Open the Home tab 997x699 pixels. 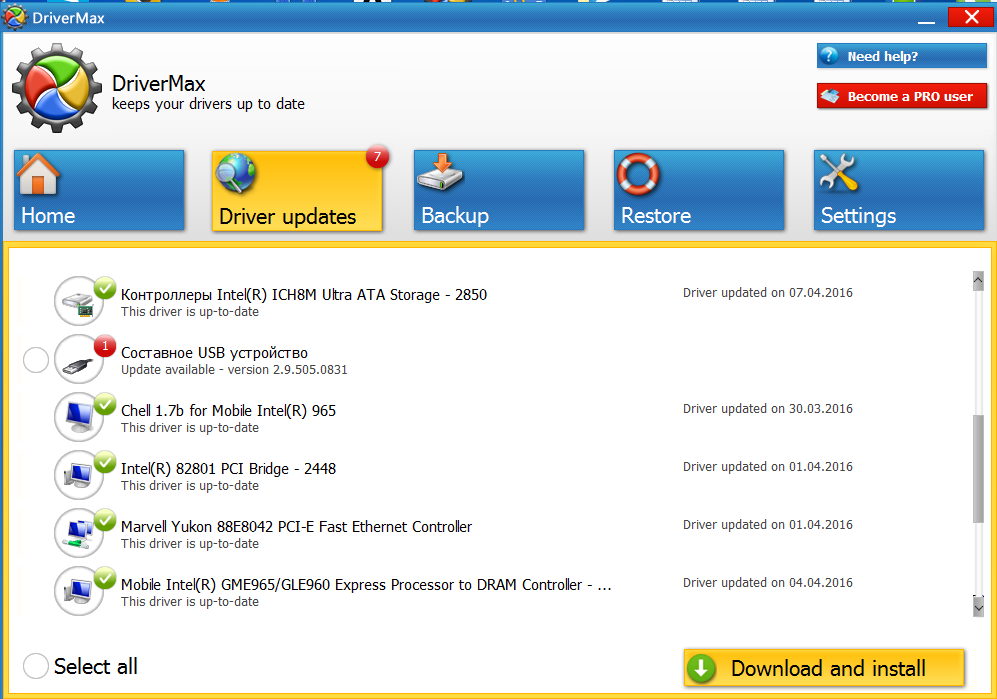(99, 190)
